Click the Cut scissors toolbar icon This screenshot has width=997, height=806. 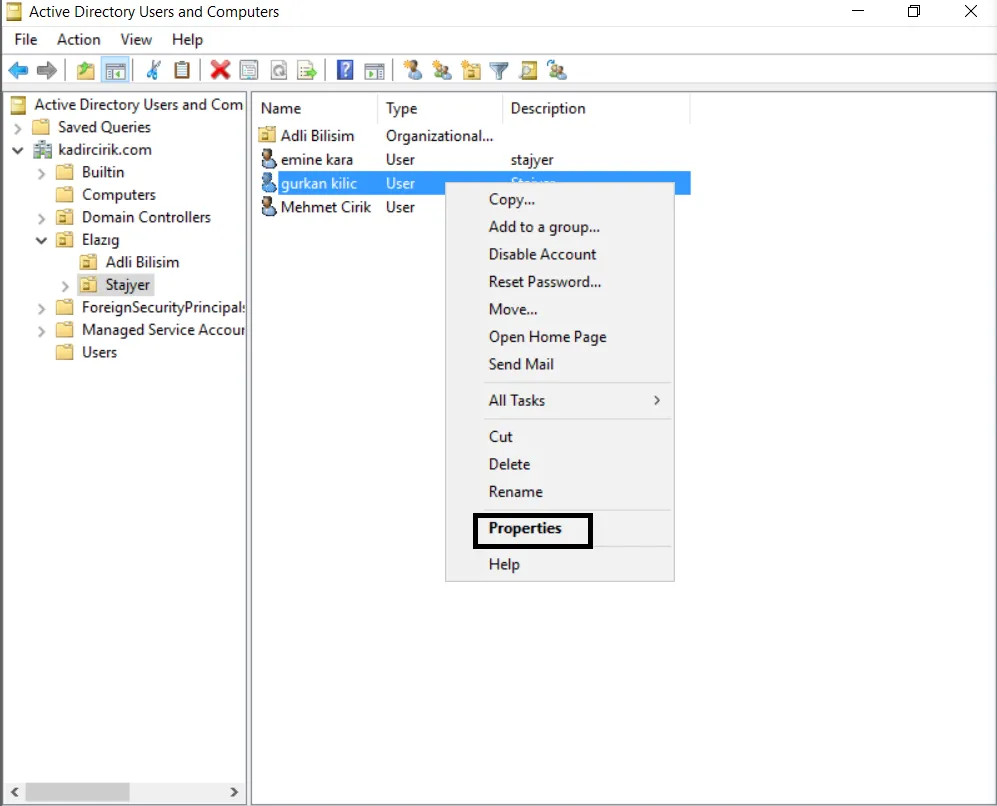153,70
